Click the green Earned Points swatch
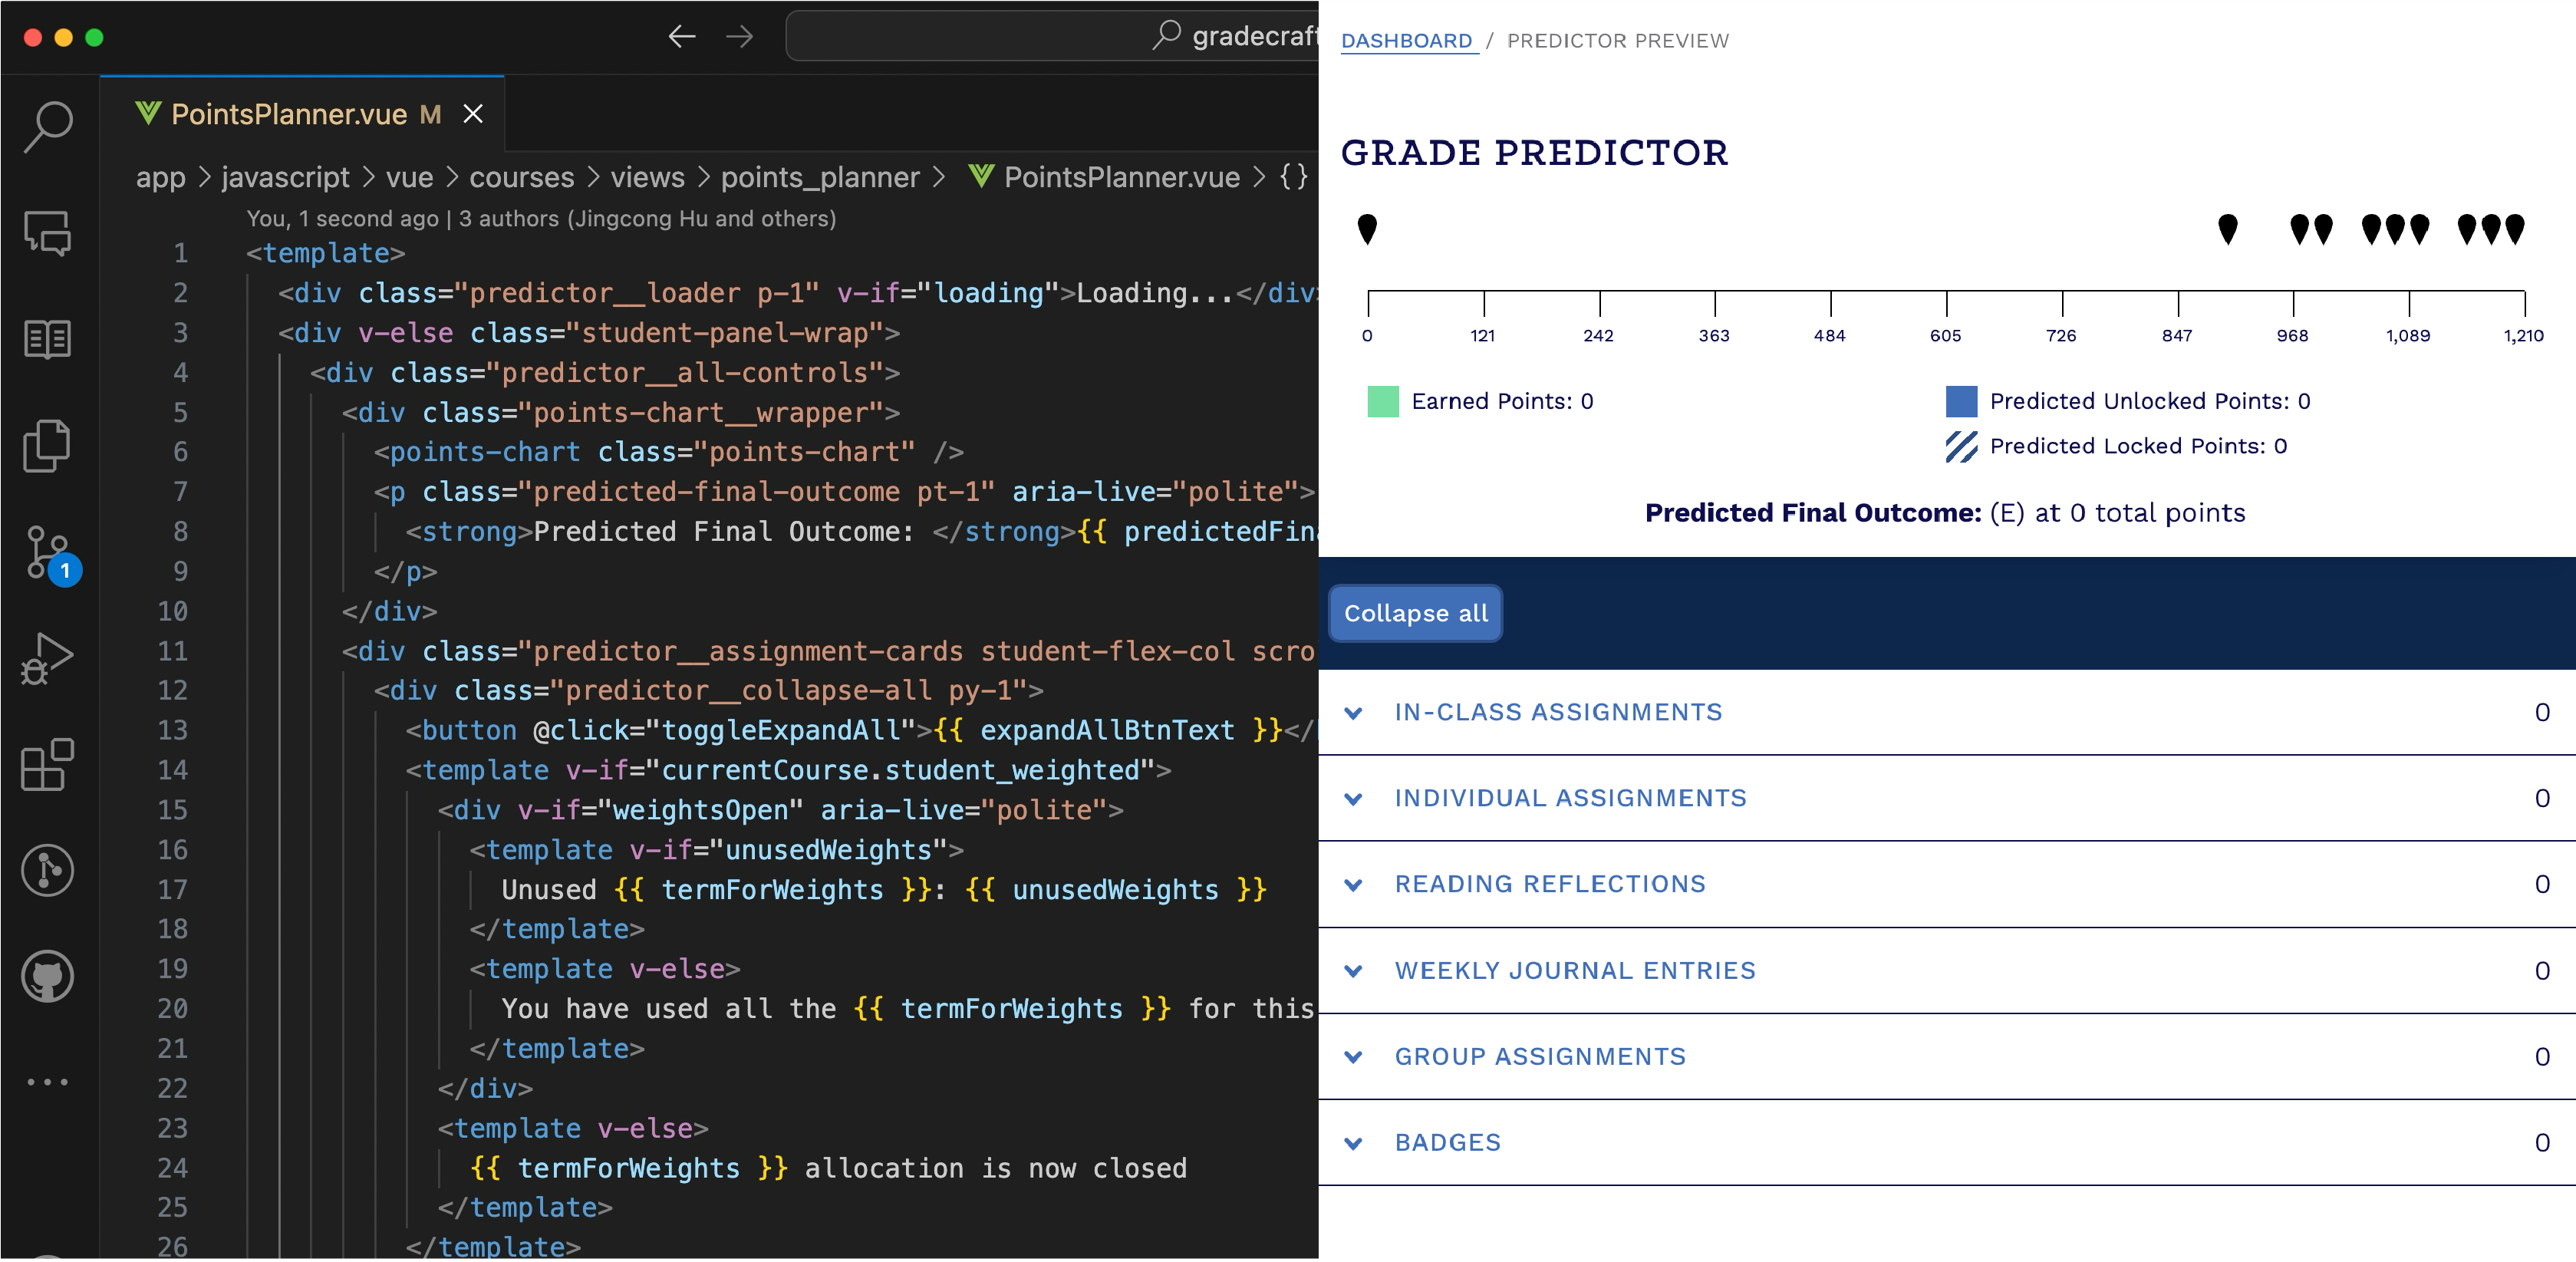This screenshot has height=1262, width=2576. tap(1383, 401)
